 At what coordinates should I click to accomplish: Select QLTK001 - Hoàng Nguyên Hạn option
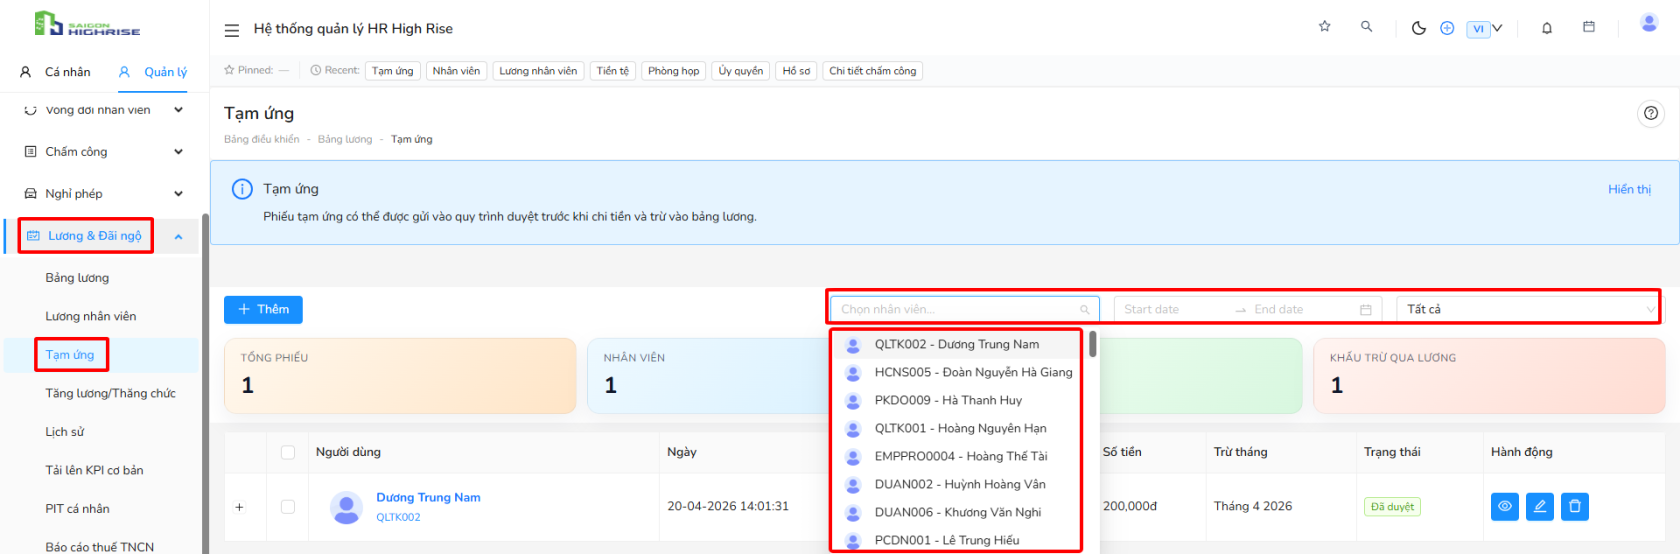coord(958,428)
